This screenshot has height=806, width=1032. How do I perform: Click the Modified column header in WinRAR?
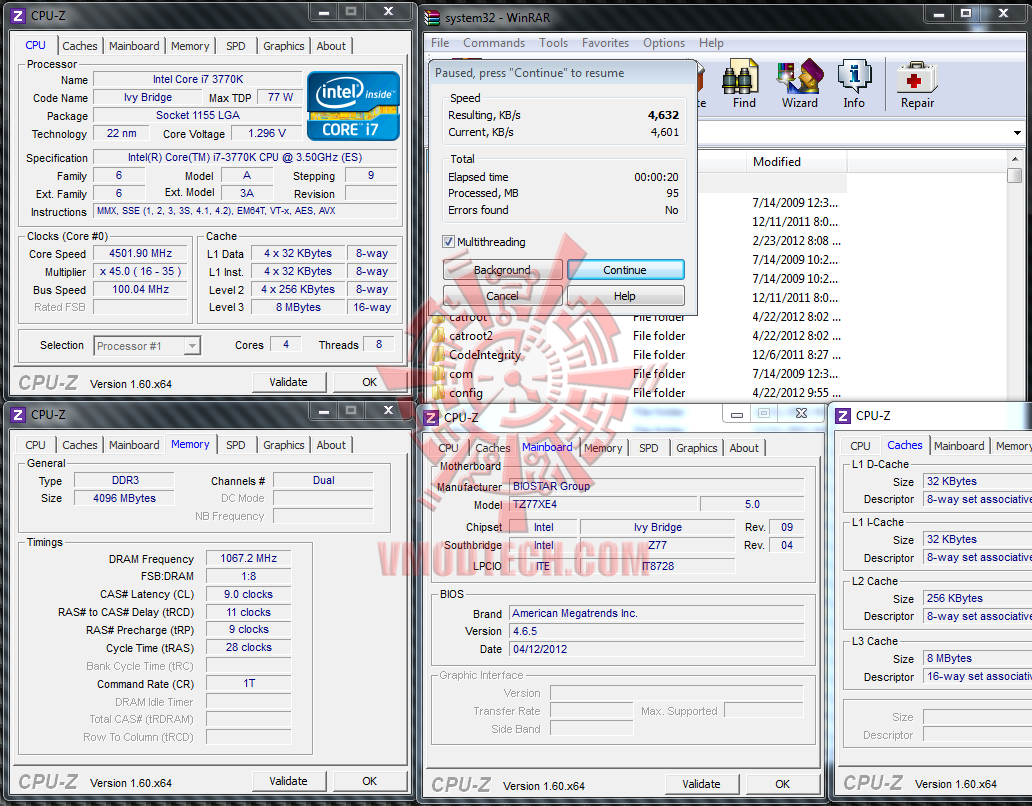(x=796, y=162)
